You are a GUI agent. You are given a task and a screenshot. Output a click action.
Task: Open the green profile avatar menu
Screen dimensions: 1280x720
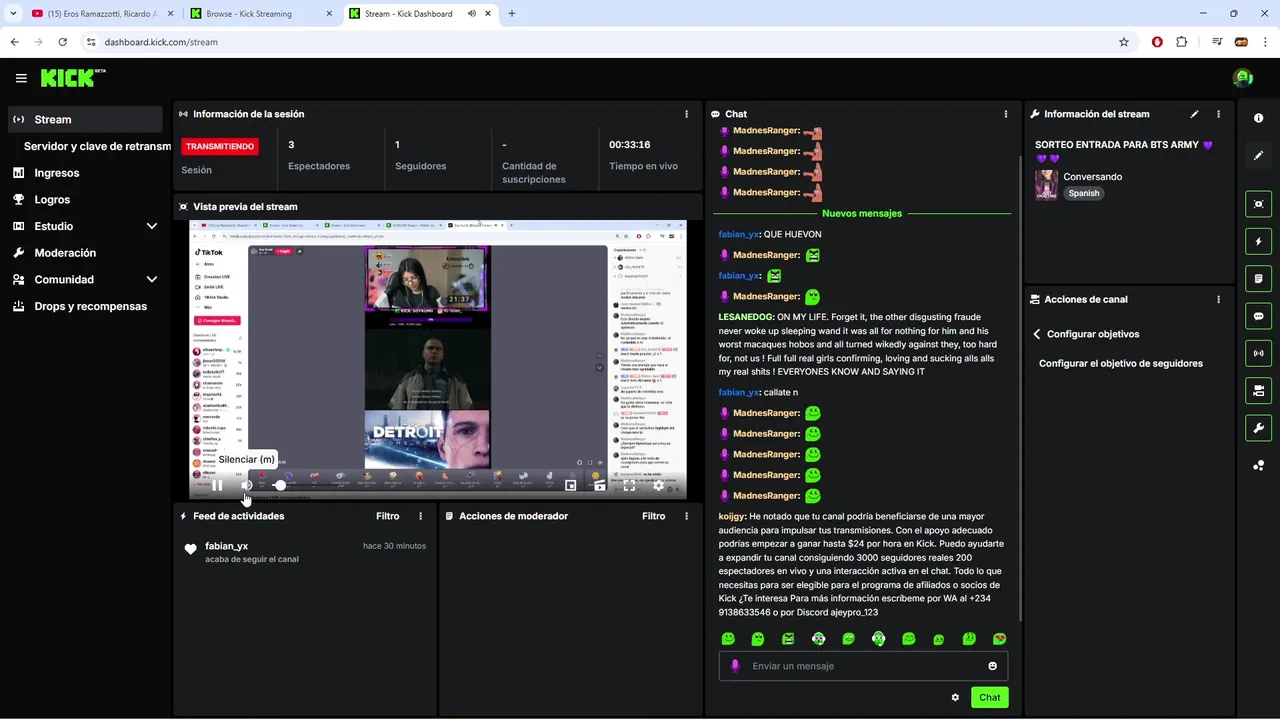point(1243,78)
